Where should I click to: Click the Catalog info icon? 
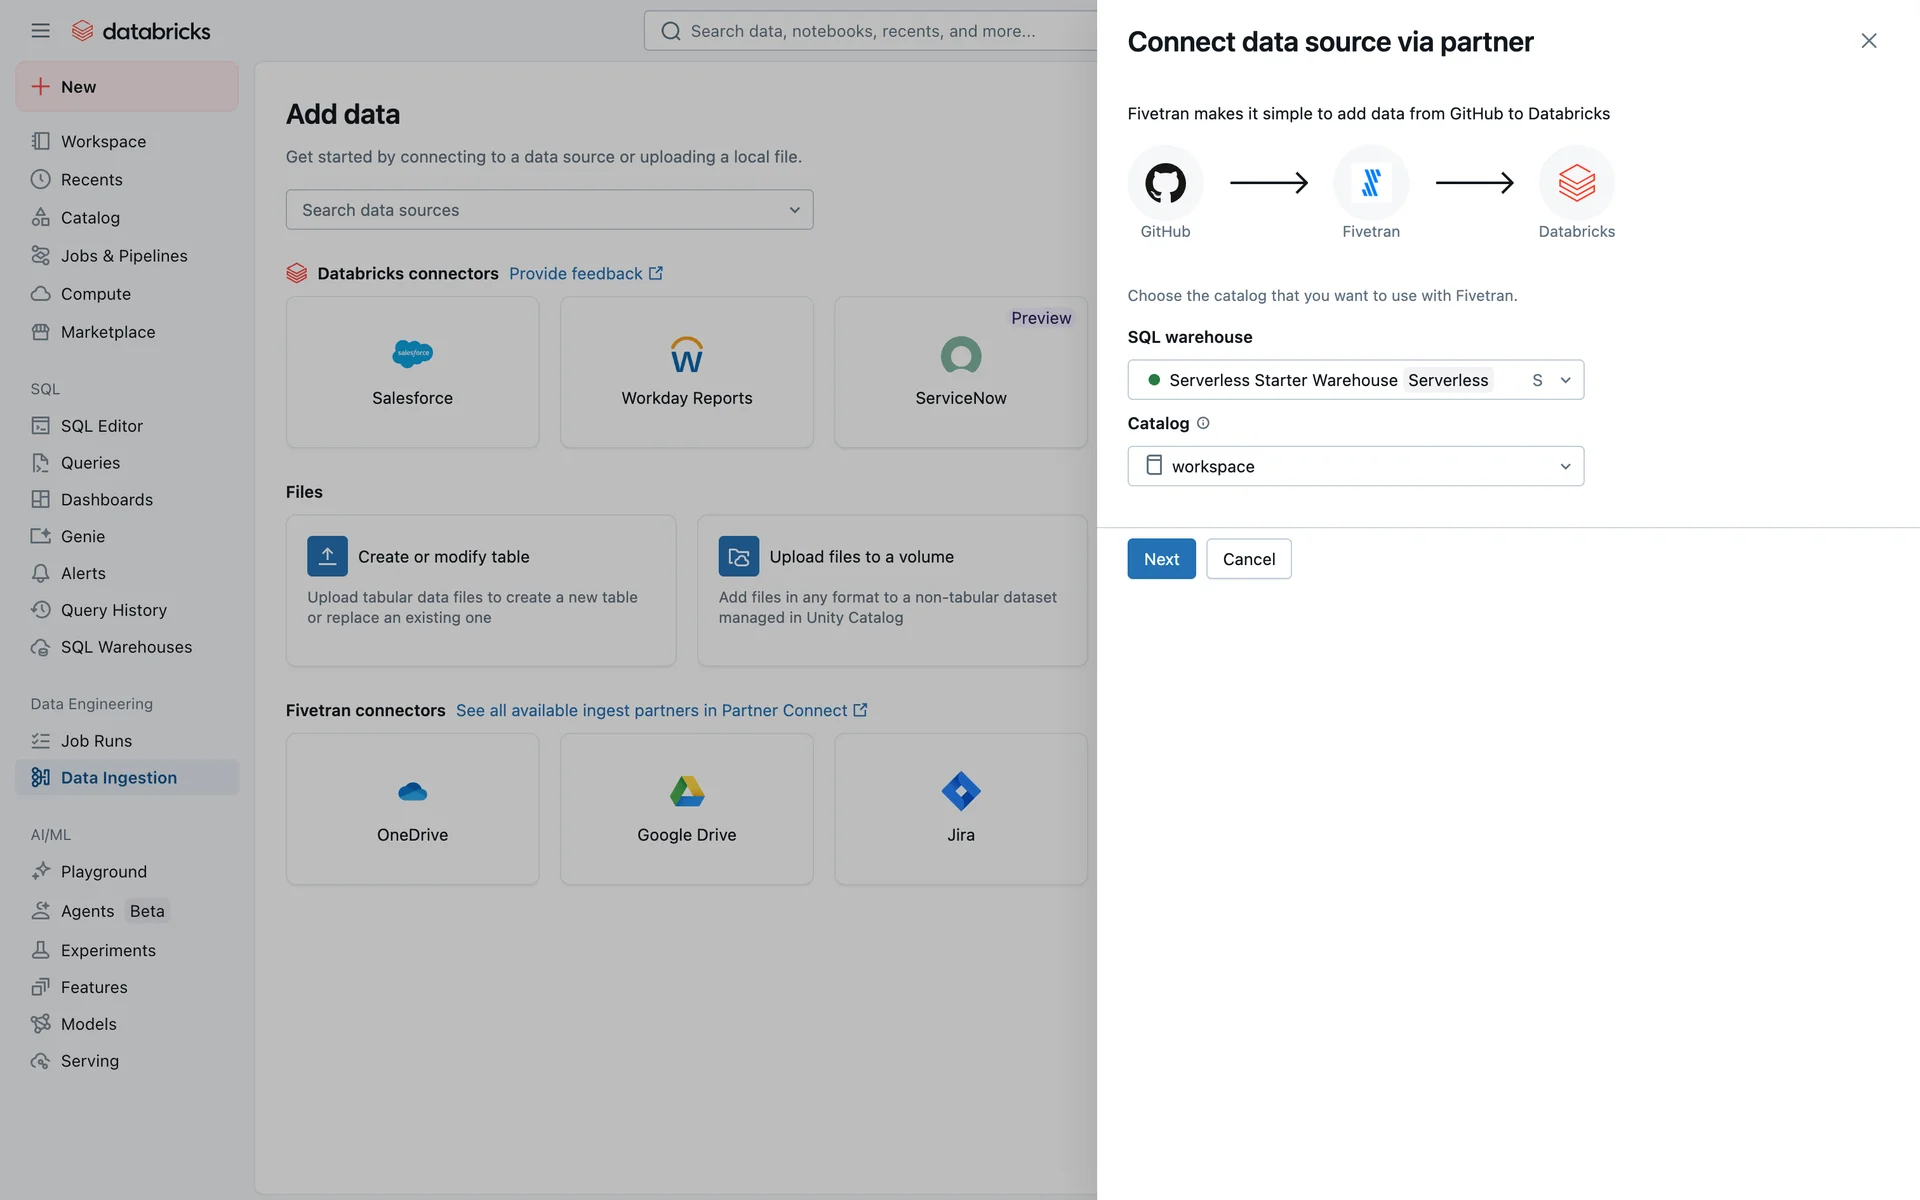tap(1203, 423)
